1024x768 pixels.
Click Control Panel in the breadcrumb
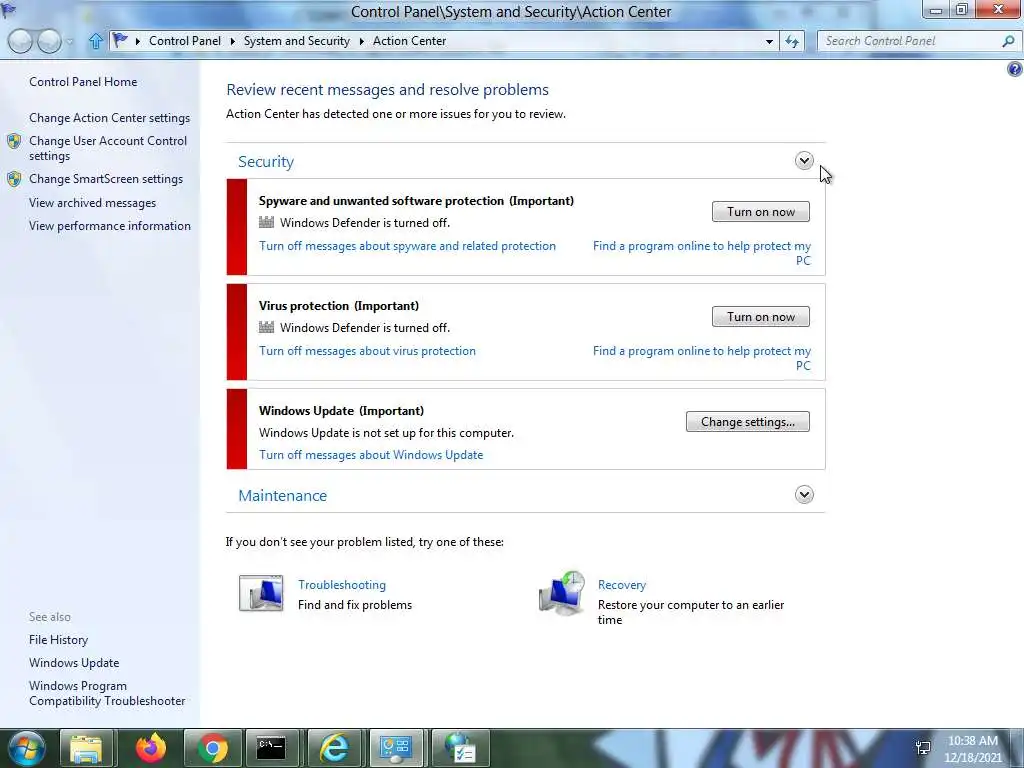(185, 41)
